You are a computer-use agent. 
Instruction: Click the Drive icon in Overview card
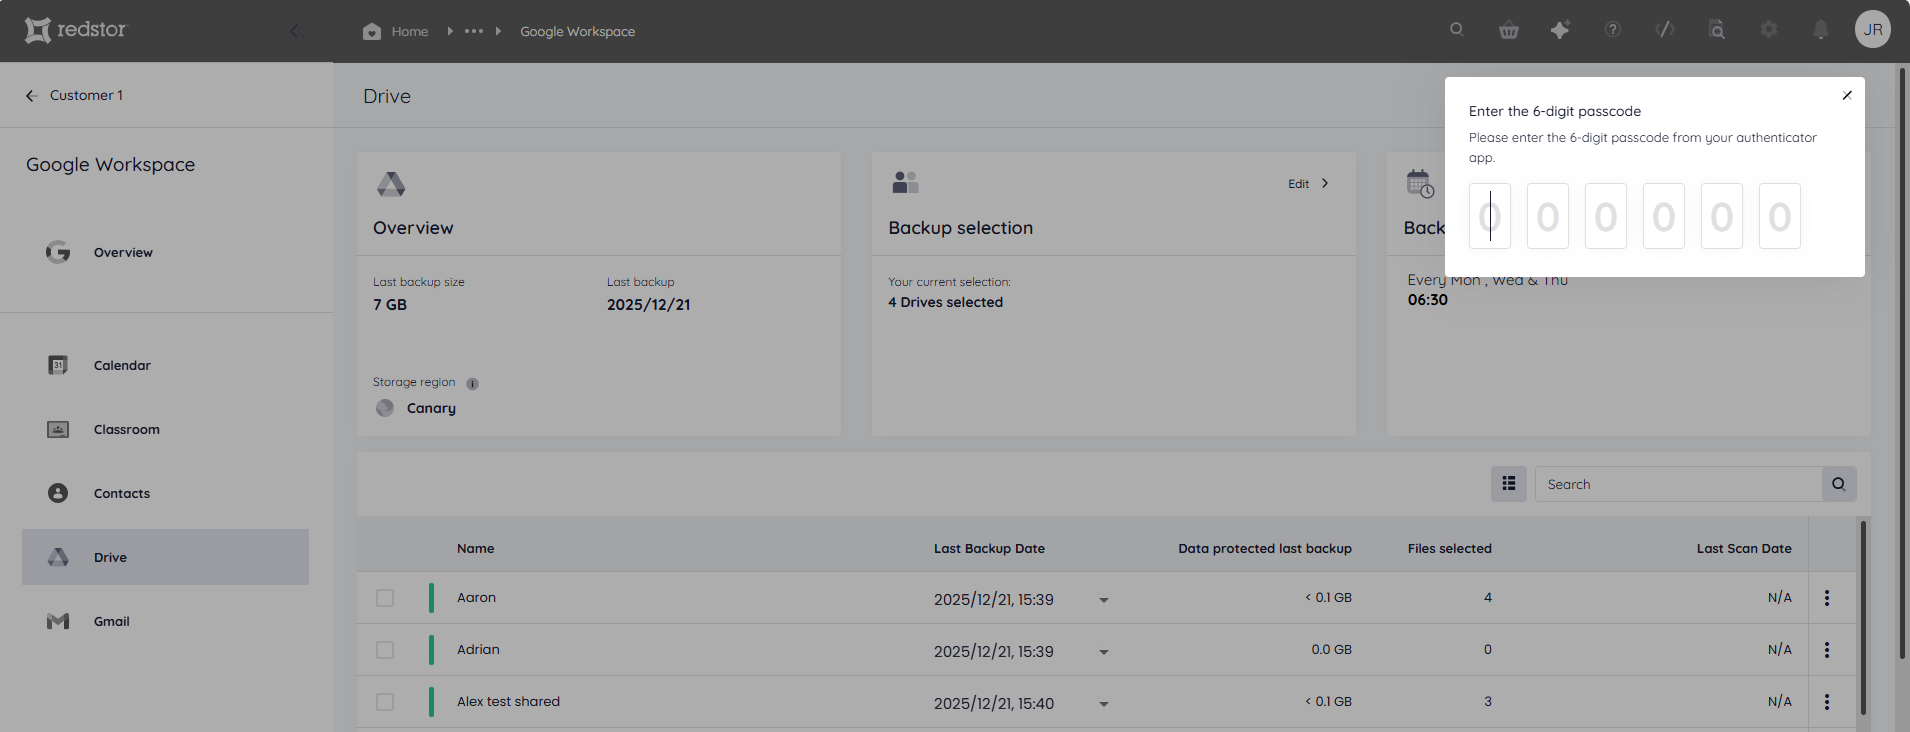click(x=391, y=184)
